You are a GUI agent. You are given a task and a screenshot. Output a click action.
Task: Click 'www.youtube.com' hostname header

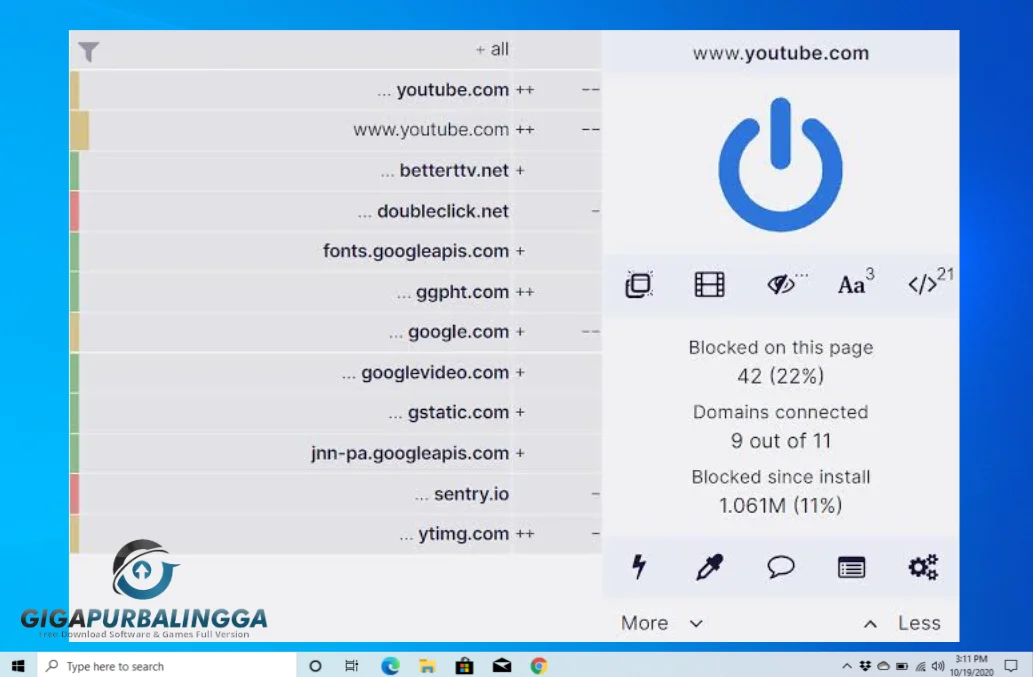(x=781, y=53)
